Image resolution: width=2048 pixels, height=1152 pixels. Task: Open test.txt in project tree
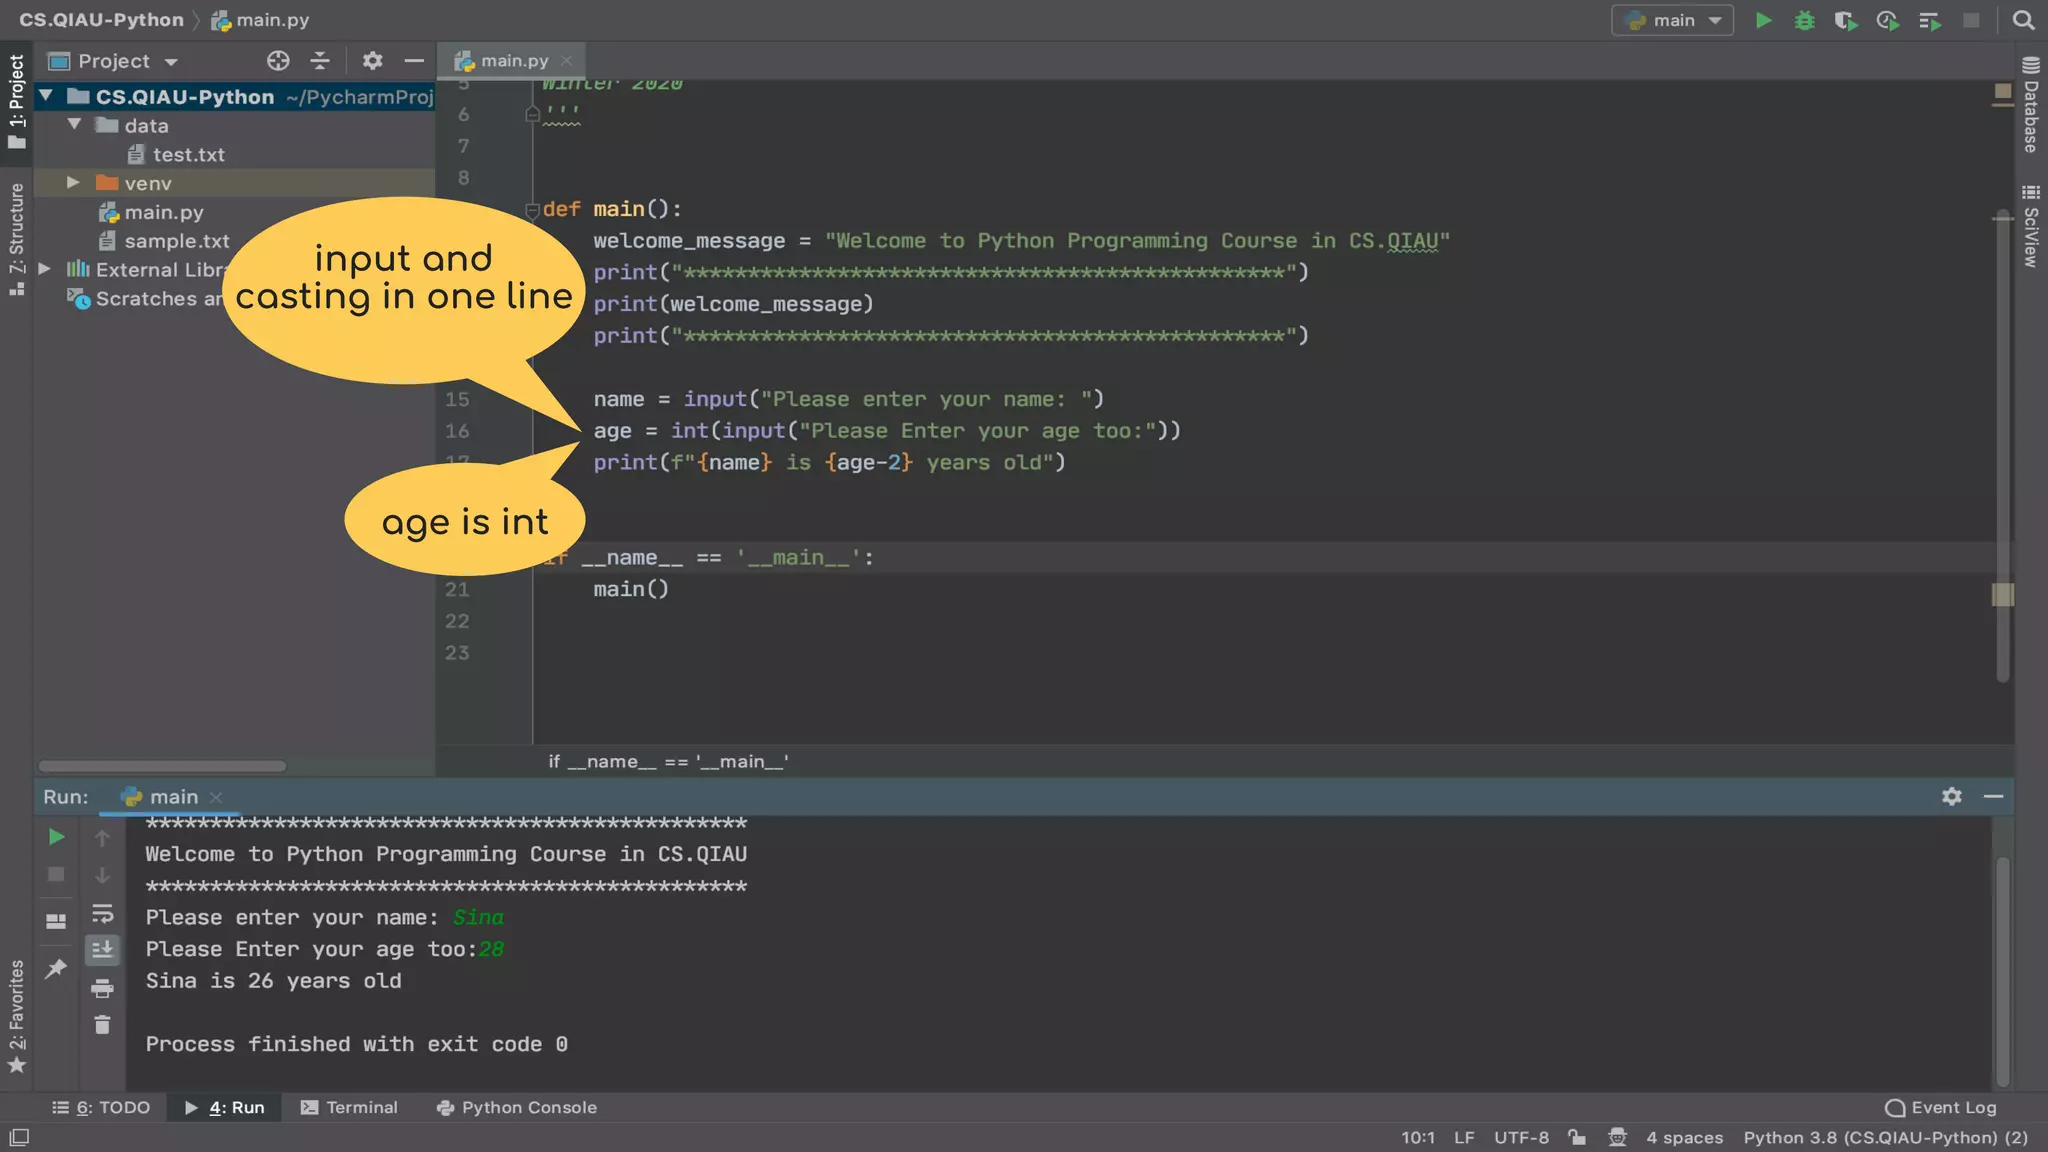[x=188, y=155]
